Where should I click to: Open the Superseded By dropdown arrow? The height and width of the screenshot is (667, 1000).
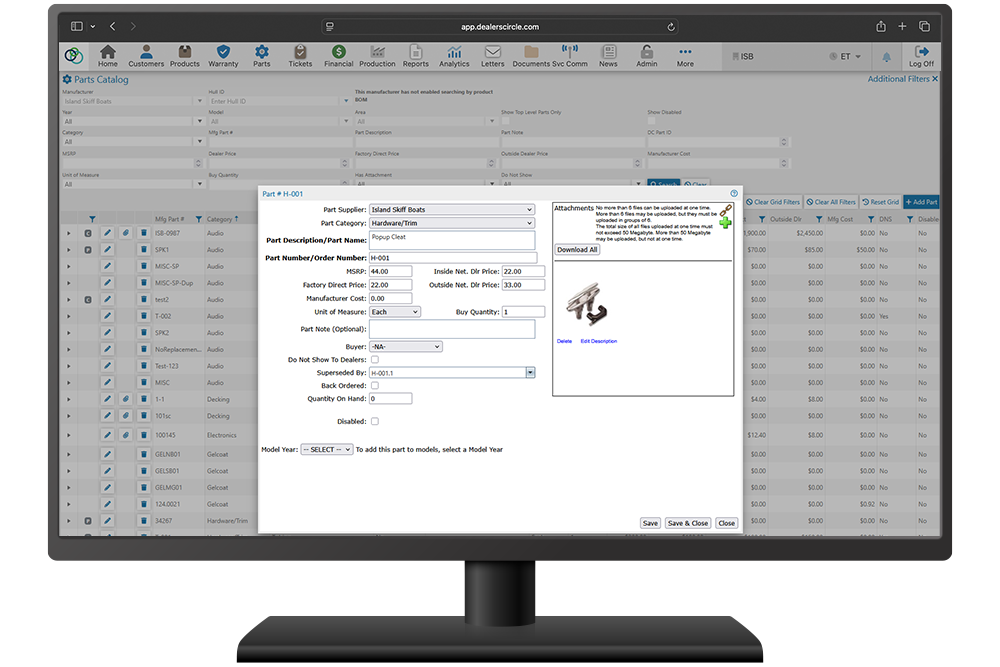coord(530,373)
